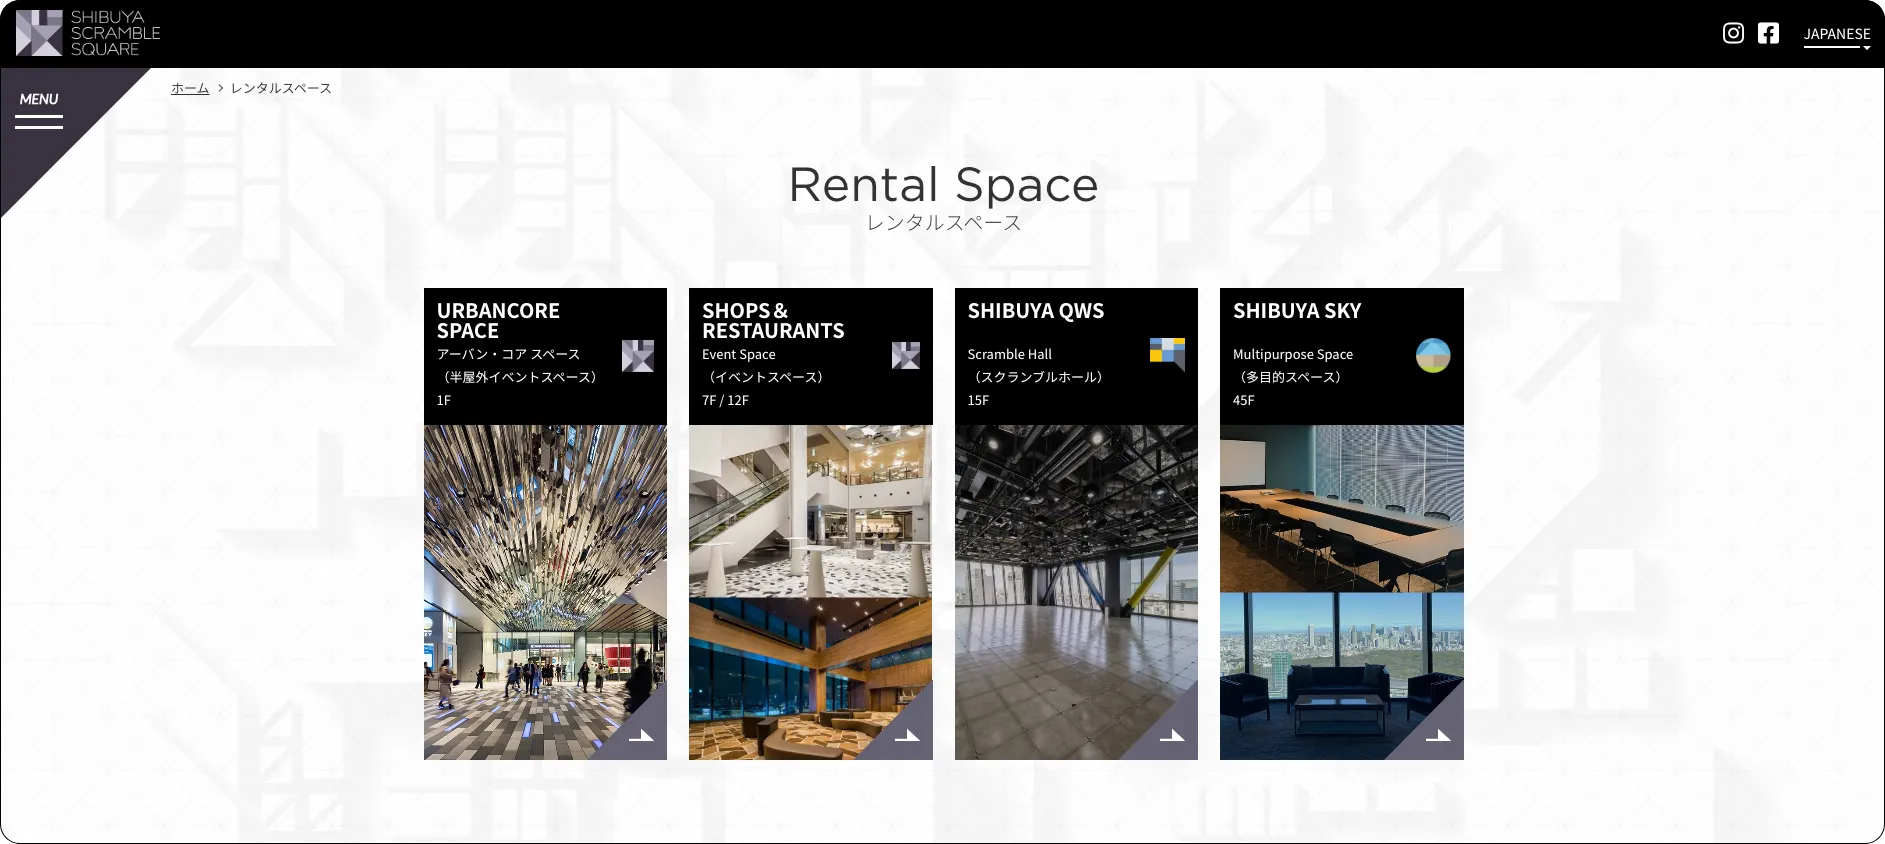Expand the JAPANESE language dropdown
The width and height of the screenshot is (1885, 844).
[1836, 35]
